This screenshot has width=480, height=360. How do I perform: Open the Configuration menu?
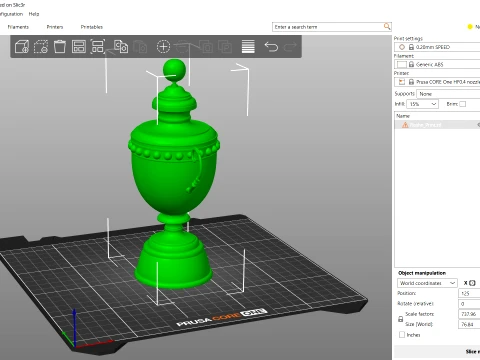click(x=11, y=14)
